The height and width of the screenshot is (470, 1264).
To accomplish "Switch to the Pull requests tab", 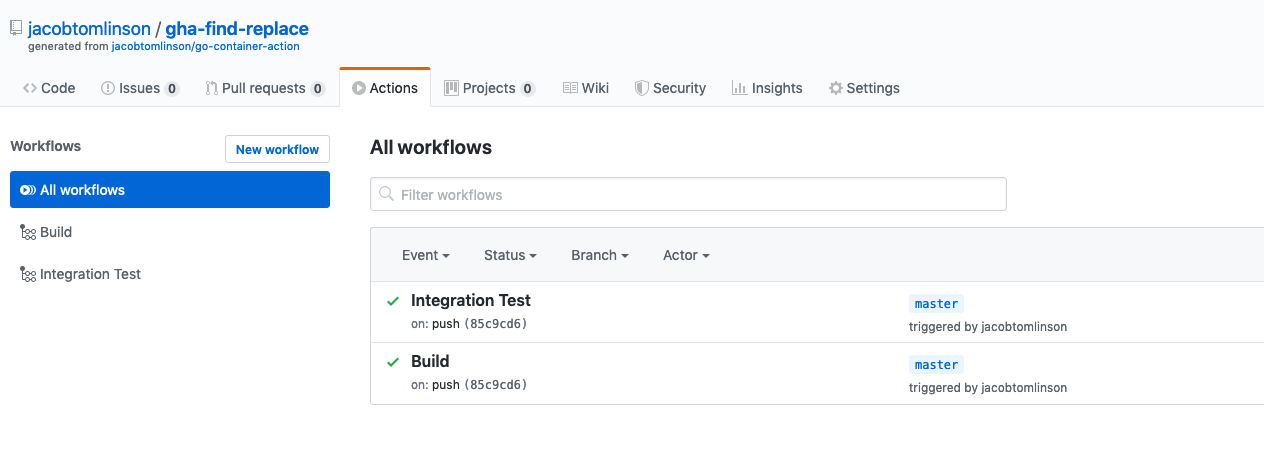I will coord(265,88).
